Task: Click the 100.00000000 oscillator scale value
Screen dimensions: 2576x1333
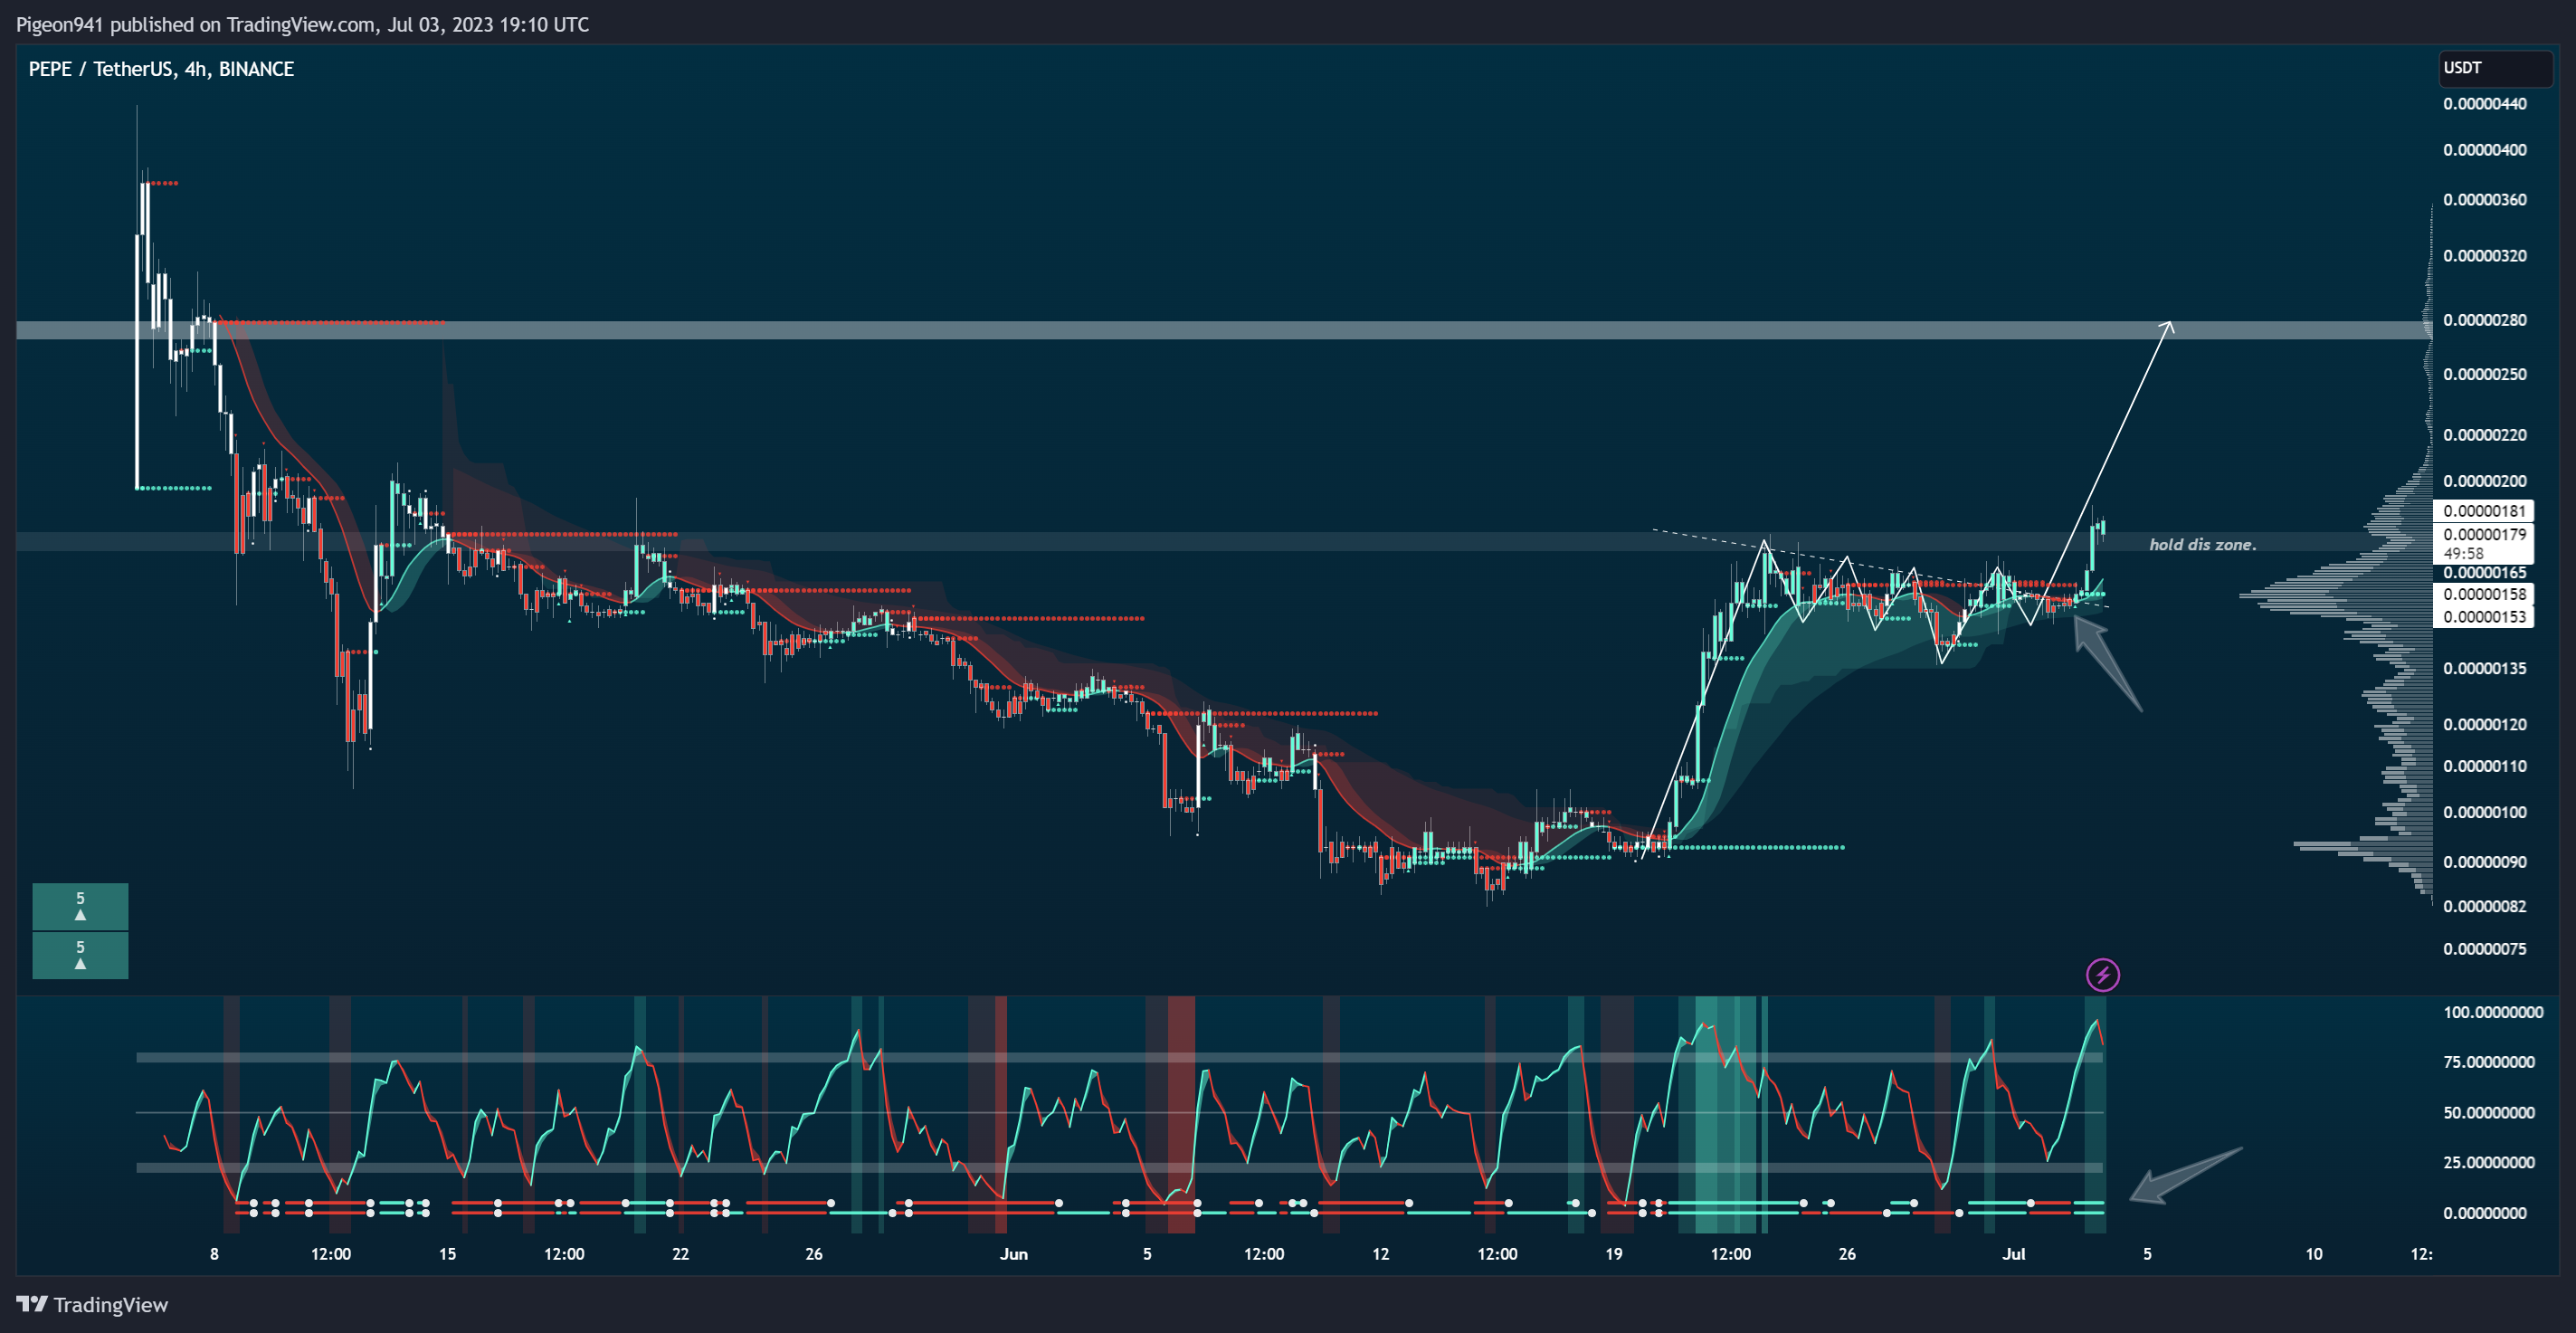Action: pyautogui.click(x=2493, y=1013)
